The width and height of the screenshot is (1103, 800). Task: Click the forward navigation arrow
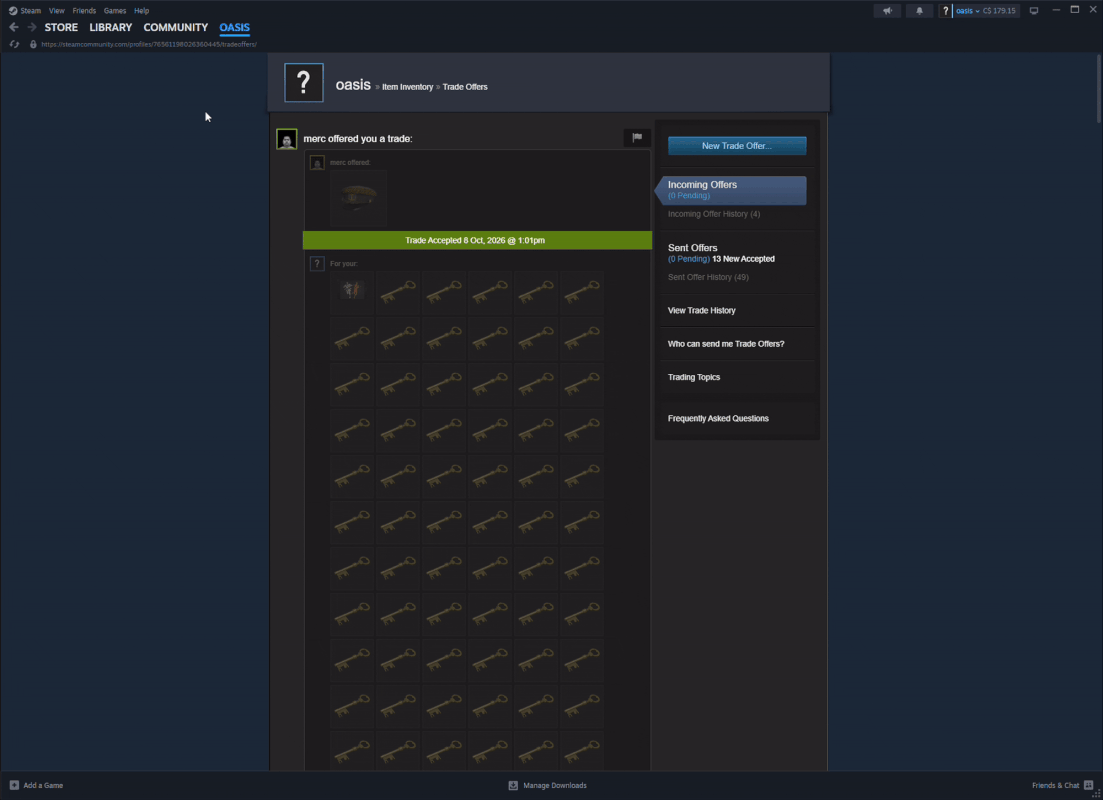[32, 27]
